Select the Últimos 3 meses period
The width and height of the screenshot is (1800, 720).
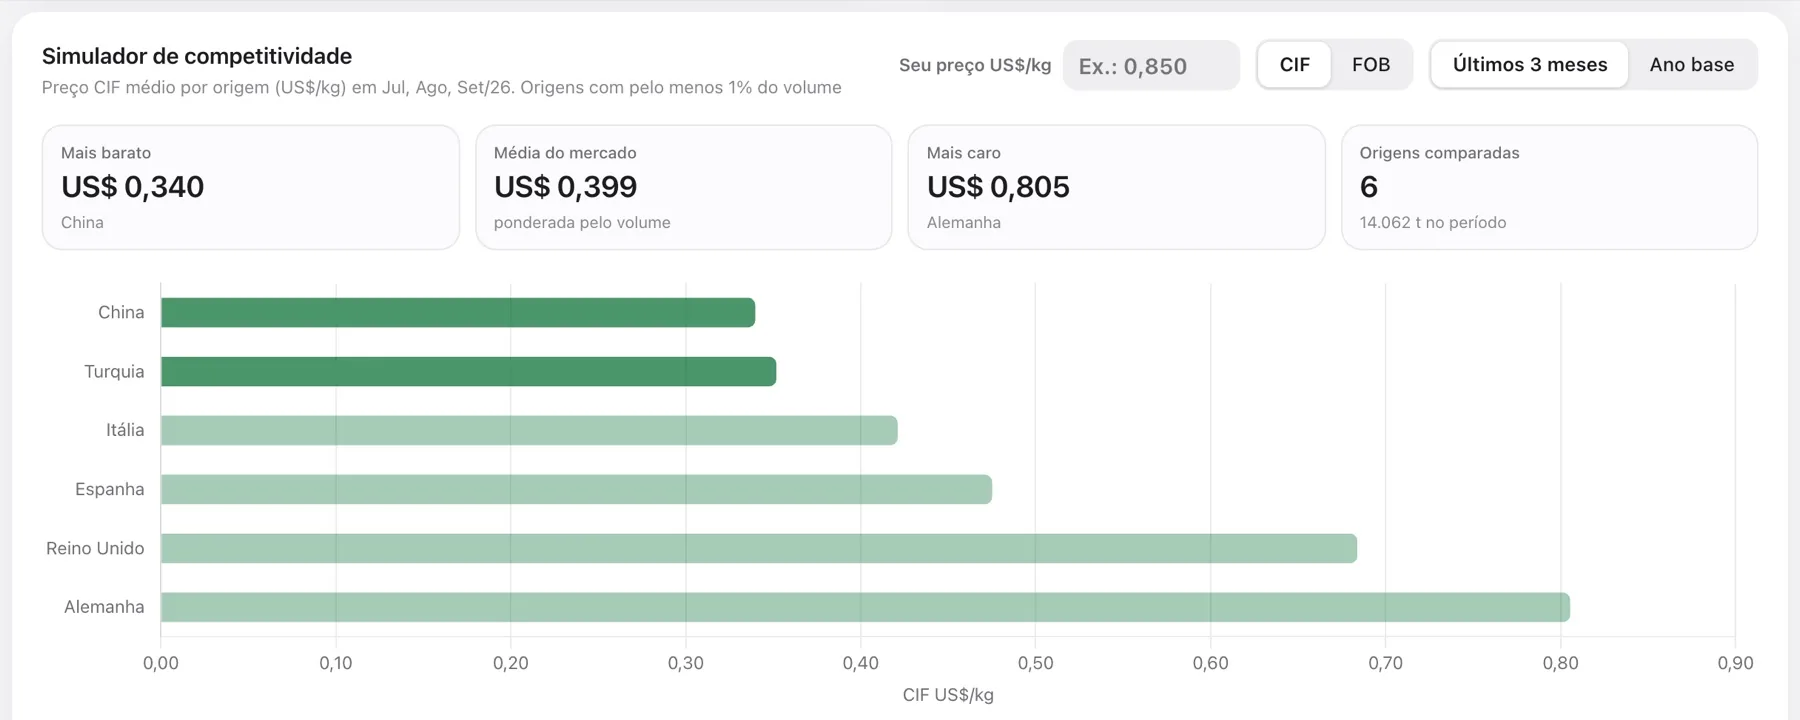click(1530, 65)
